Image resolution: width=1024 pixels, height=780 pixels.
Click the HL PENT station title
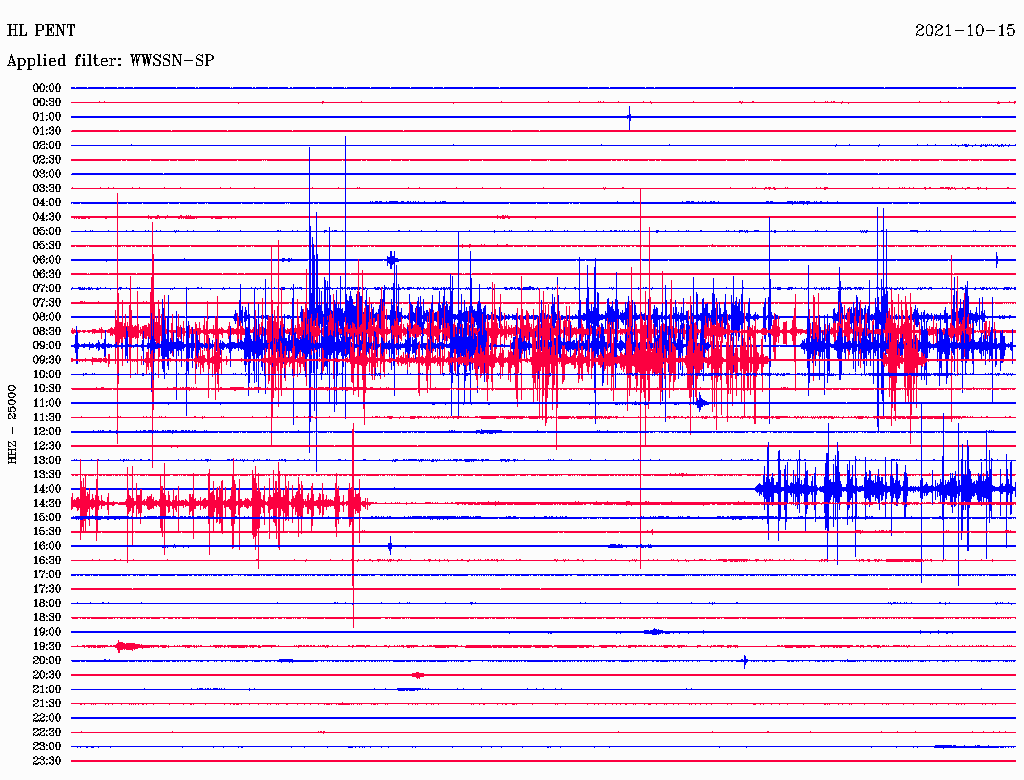pyautogui.click(x=41, y=31)
